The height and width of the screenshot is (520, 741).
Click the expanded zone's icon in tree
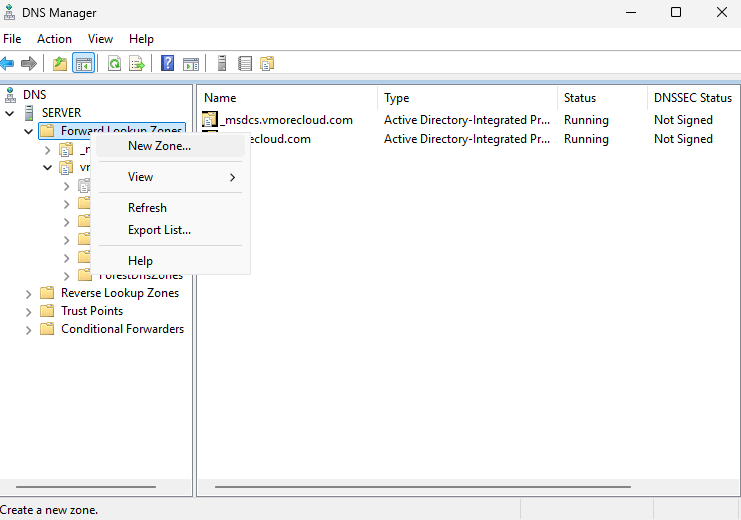(x=66, y=167)
